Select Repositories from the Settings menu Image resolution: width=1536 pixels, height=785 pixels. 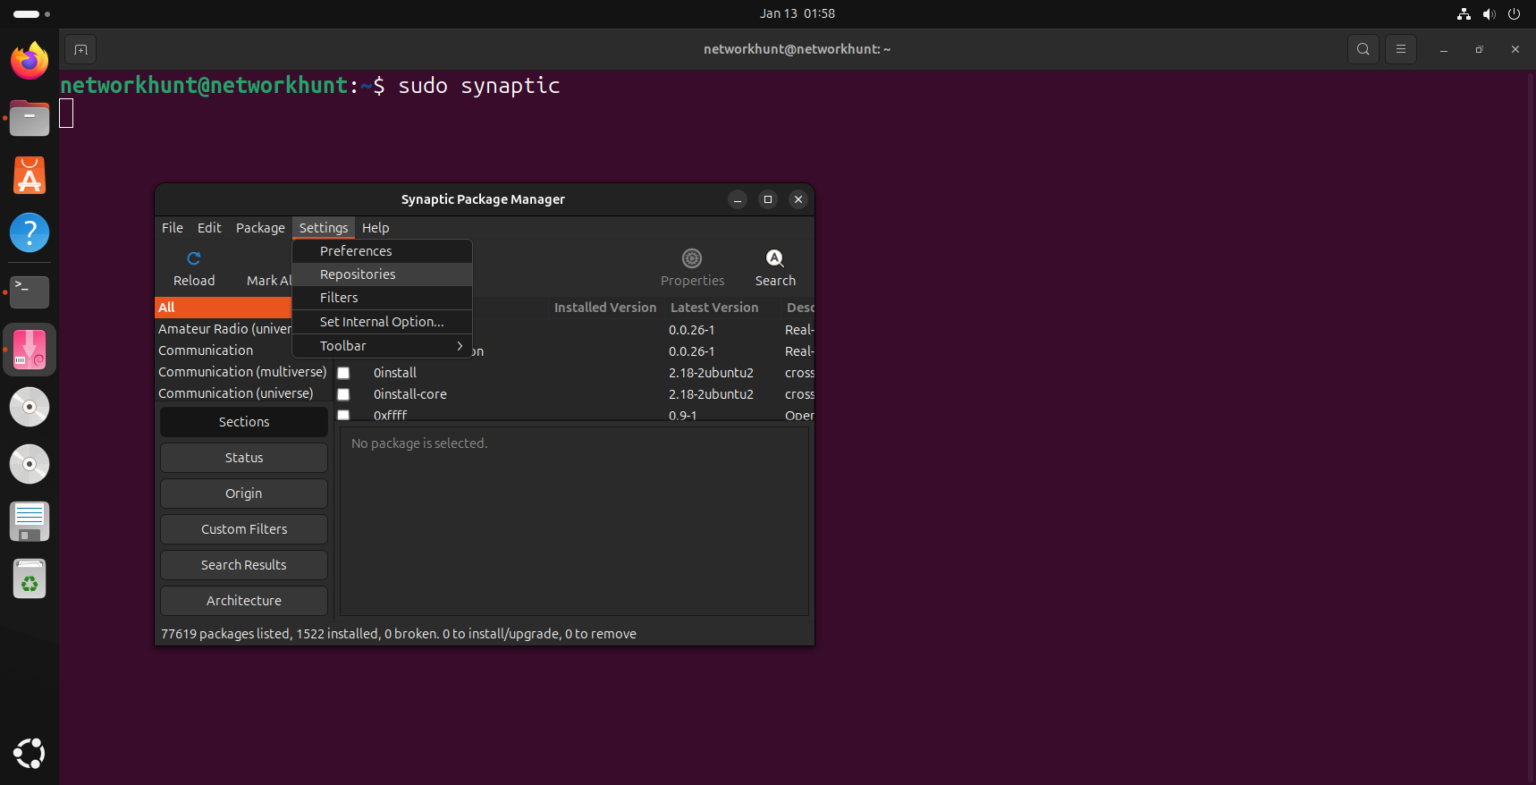[x=357, y=274]
